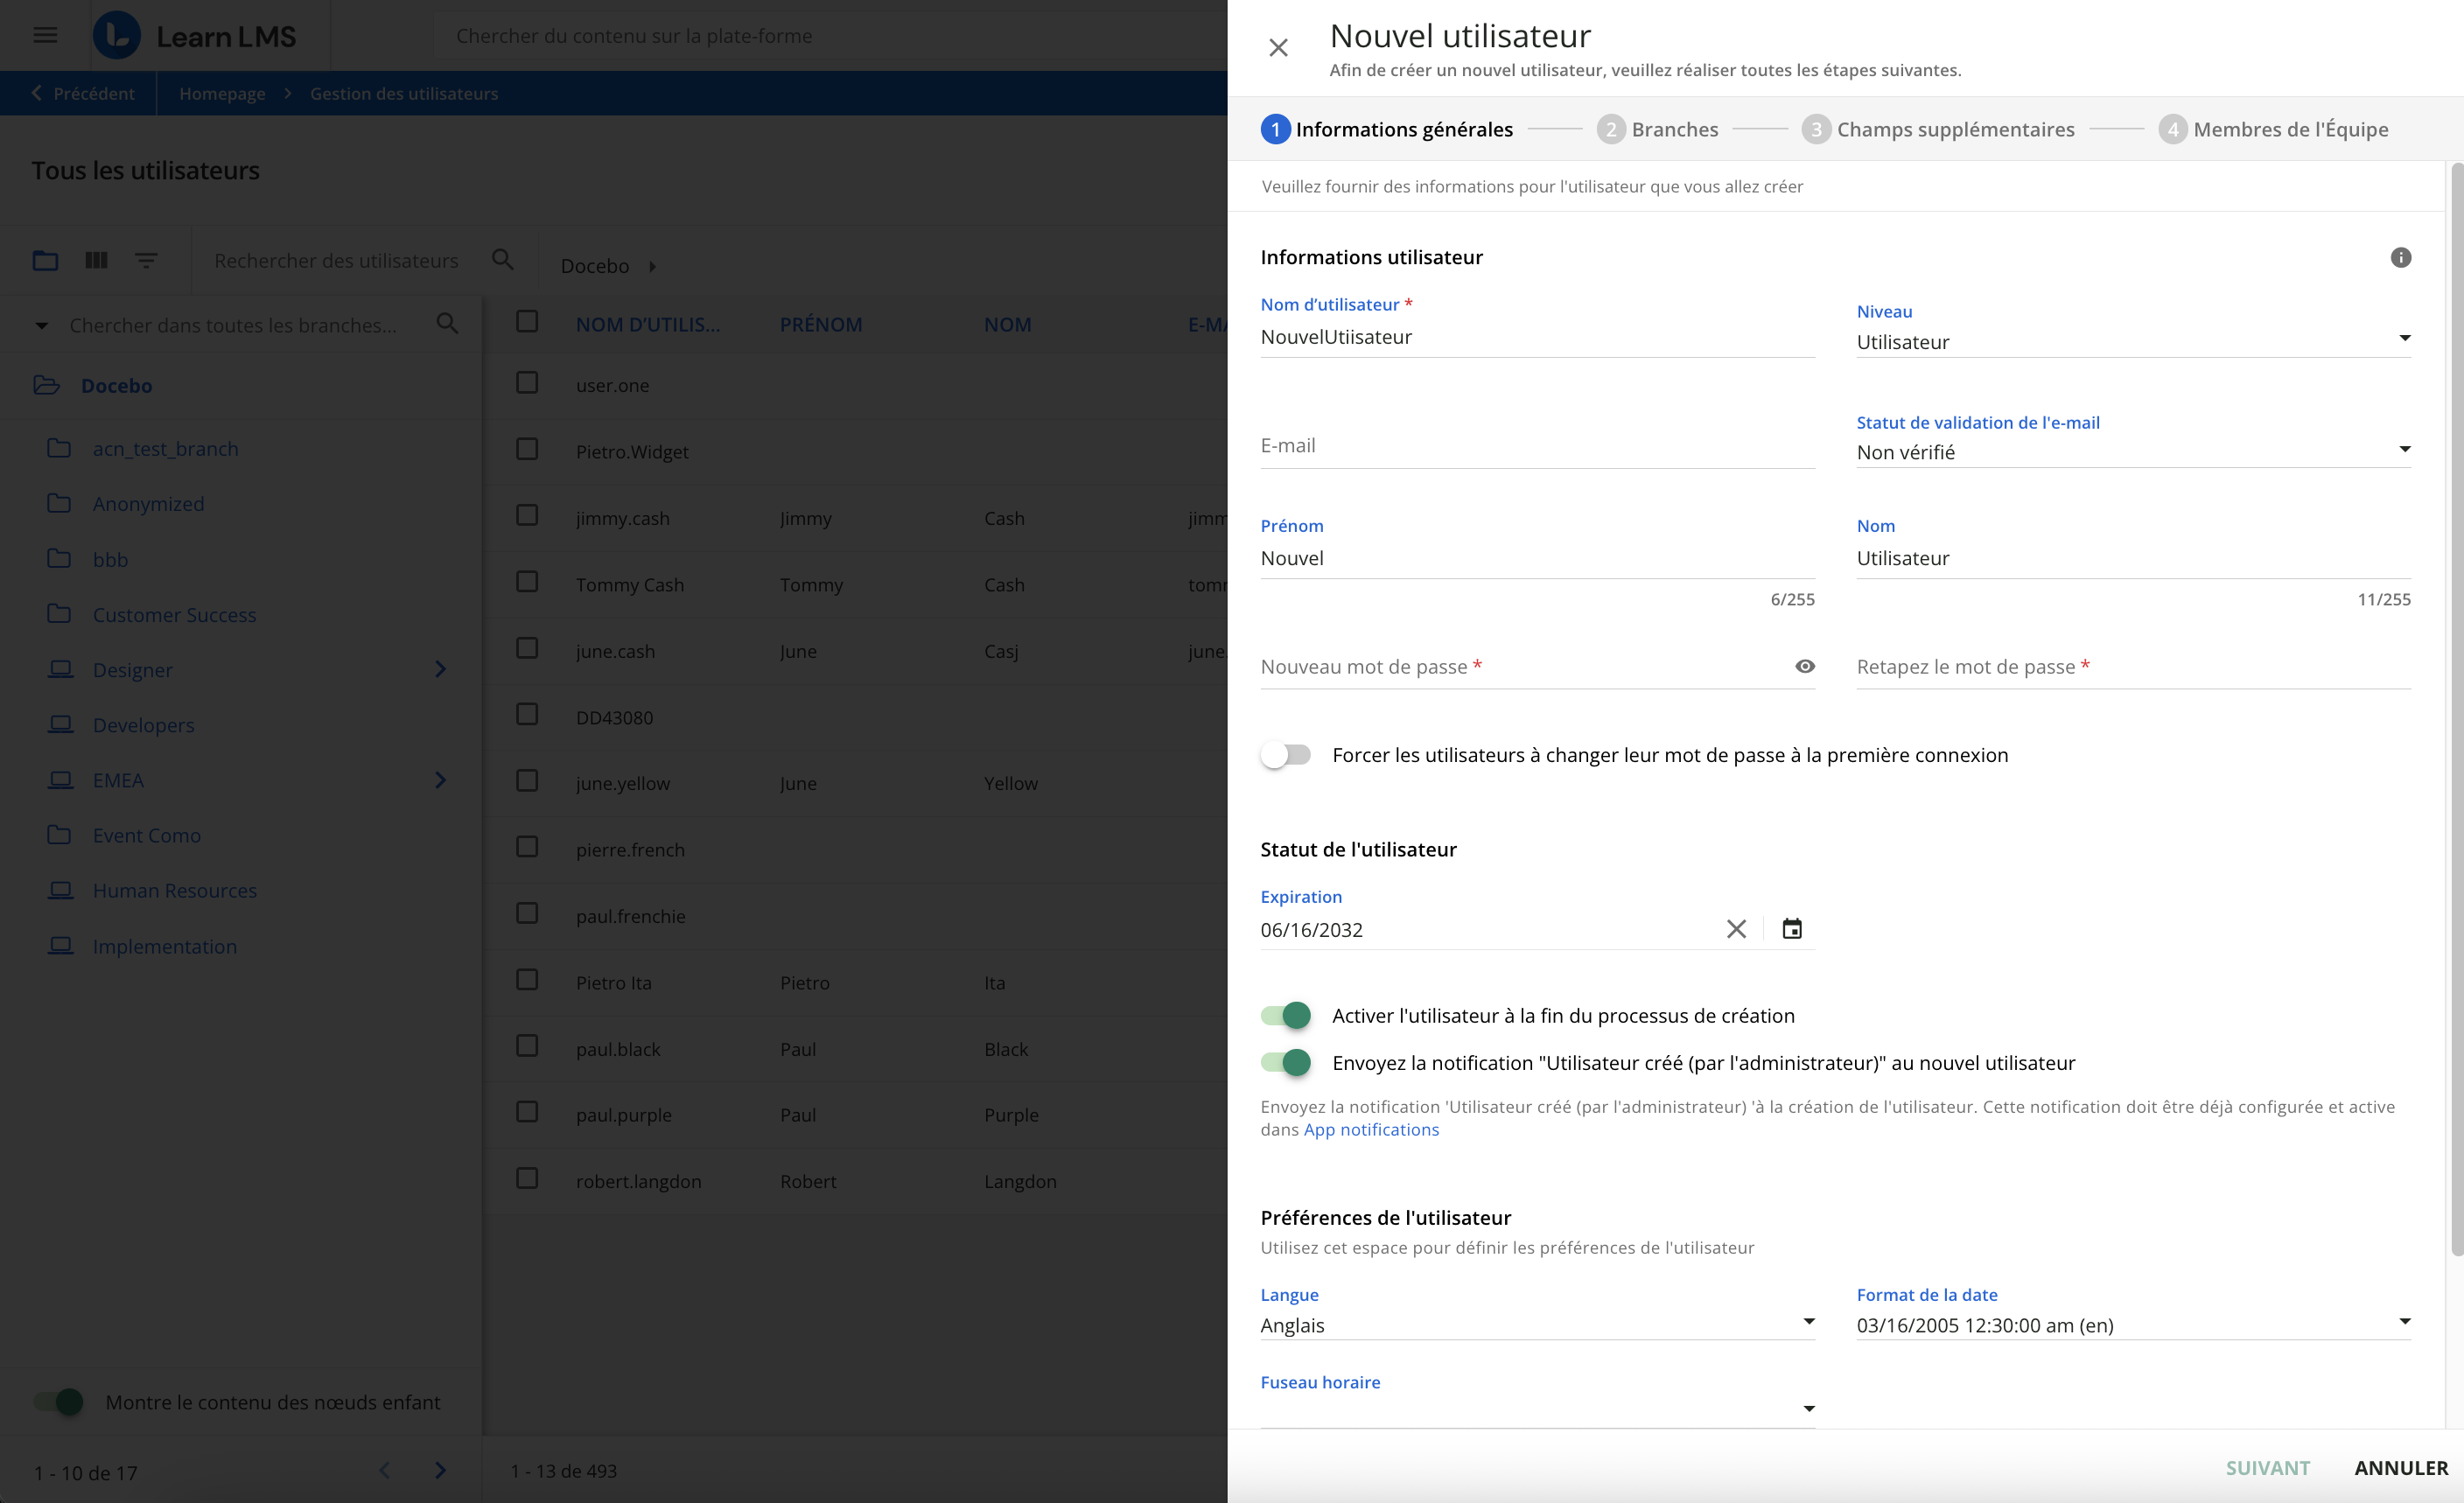Image resolution: width=2464 pixels, height=1503 pixels.
Task: Click the App notifications link
Action: pyautogui.click(x=1371, y=1129)
